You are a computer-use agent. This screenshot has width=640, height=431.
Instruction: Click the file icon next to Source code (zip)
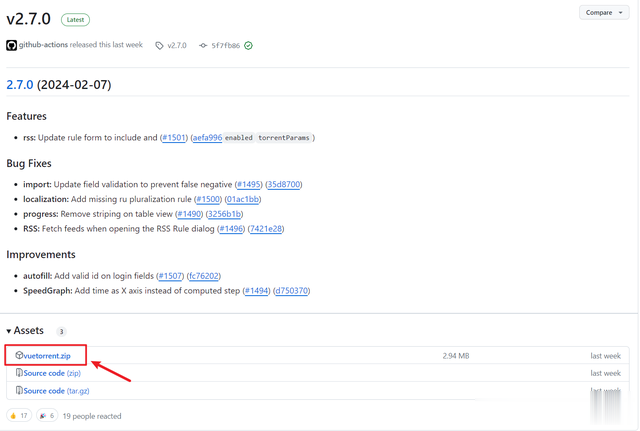pos(19,373)
